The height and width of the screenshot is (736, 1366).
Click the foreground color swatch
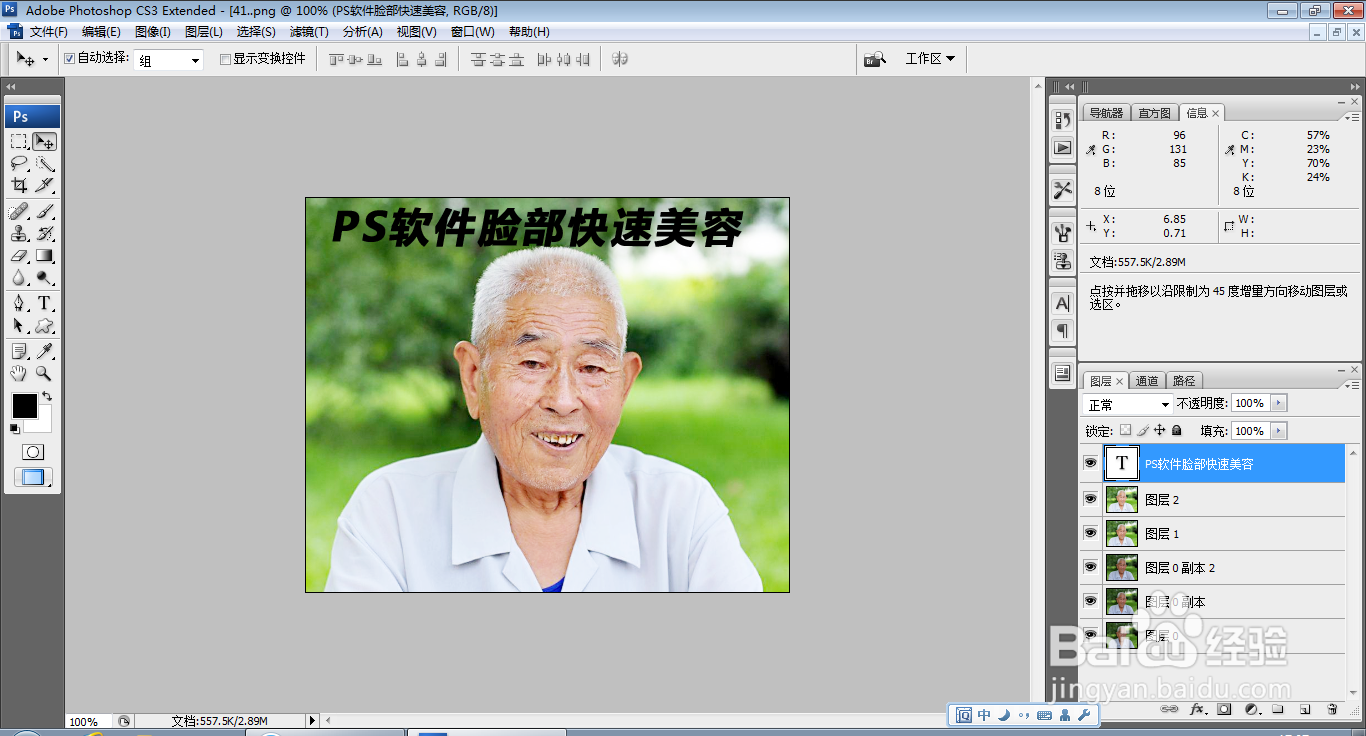click(x=24, y=405)
